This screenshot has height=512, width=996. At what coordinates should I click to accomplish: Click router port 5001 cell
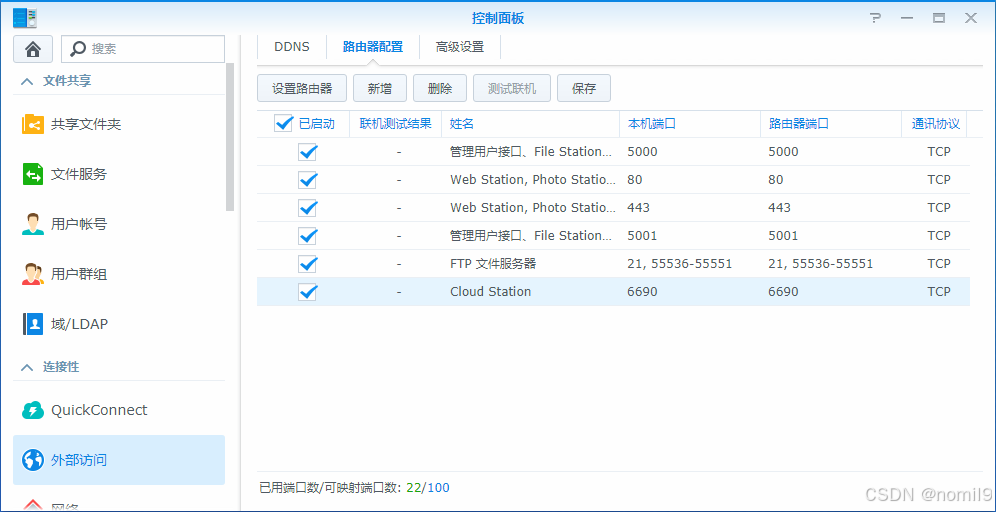pos(783,236)
